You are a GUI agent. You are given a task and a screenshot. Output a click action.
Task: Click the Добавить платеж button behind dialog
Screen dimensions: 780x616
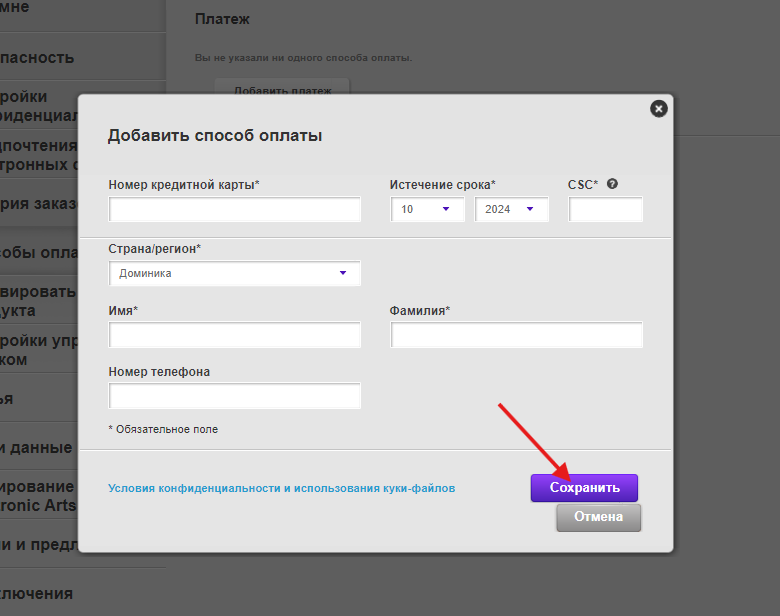point(282,88)
